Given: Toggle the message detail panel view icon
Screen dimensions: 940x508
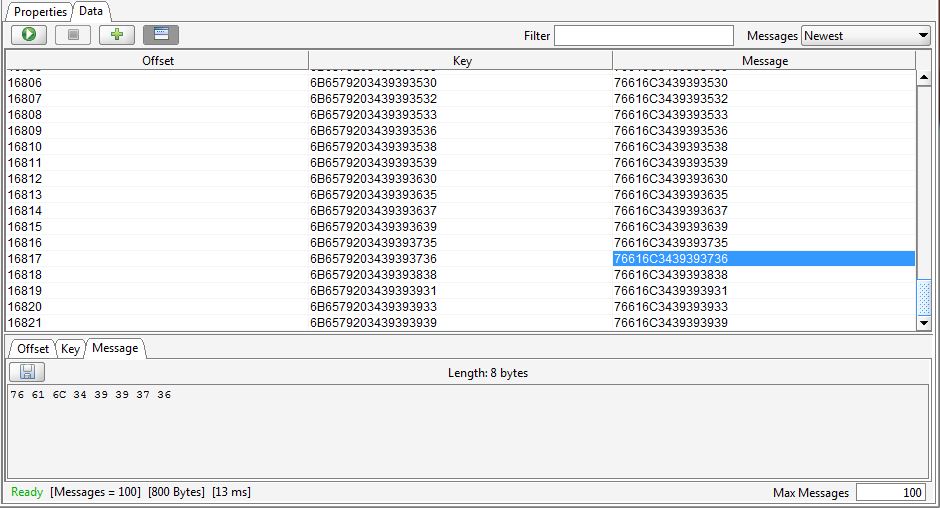Looking at the screenshot, I should [160, 35].
